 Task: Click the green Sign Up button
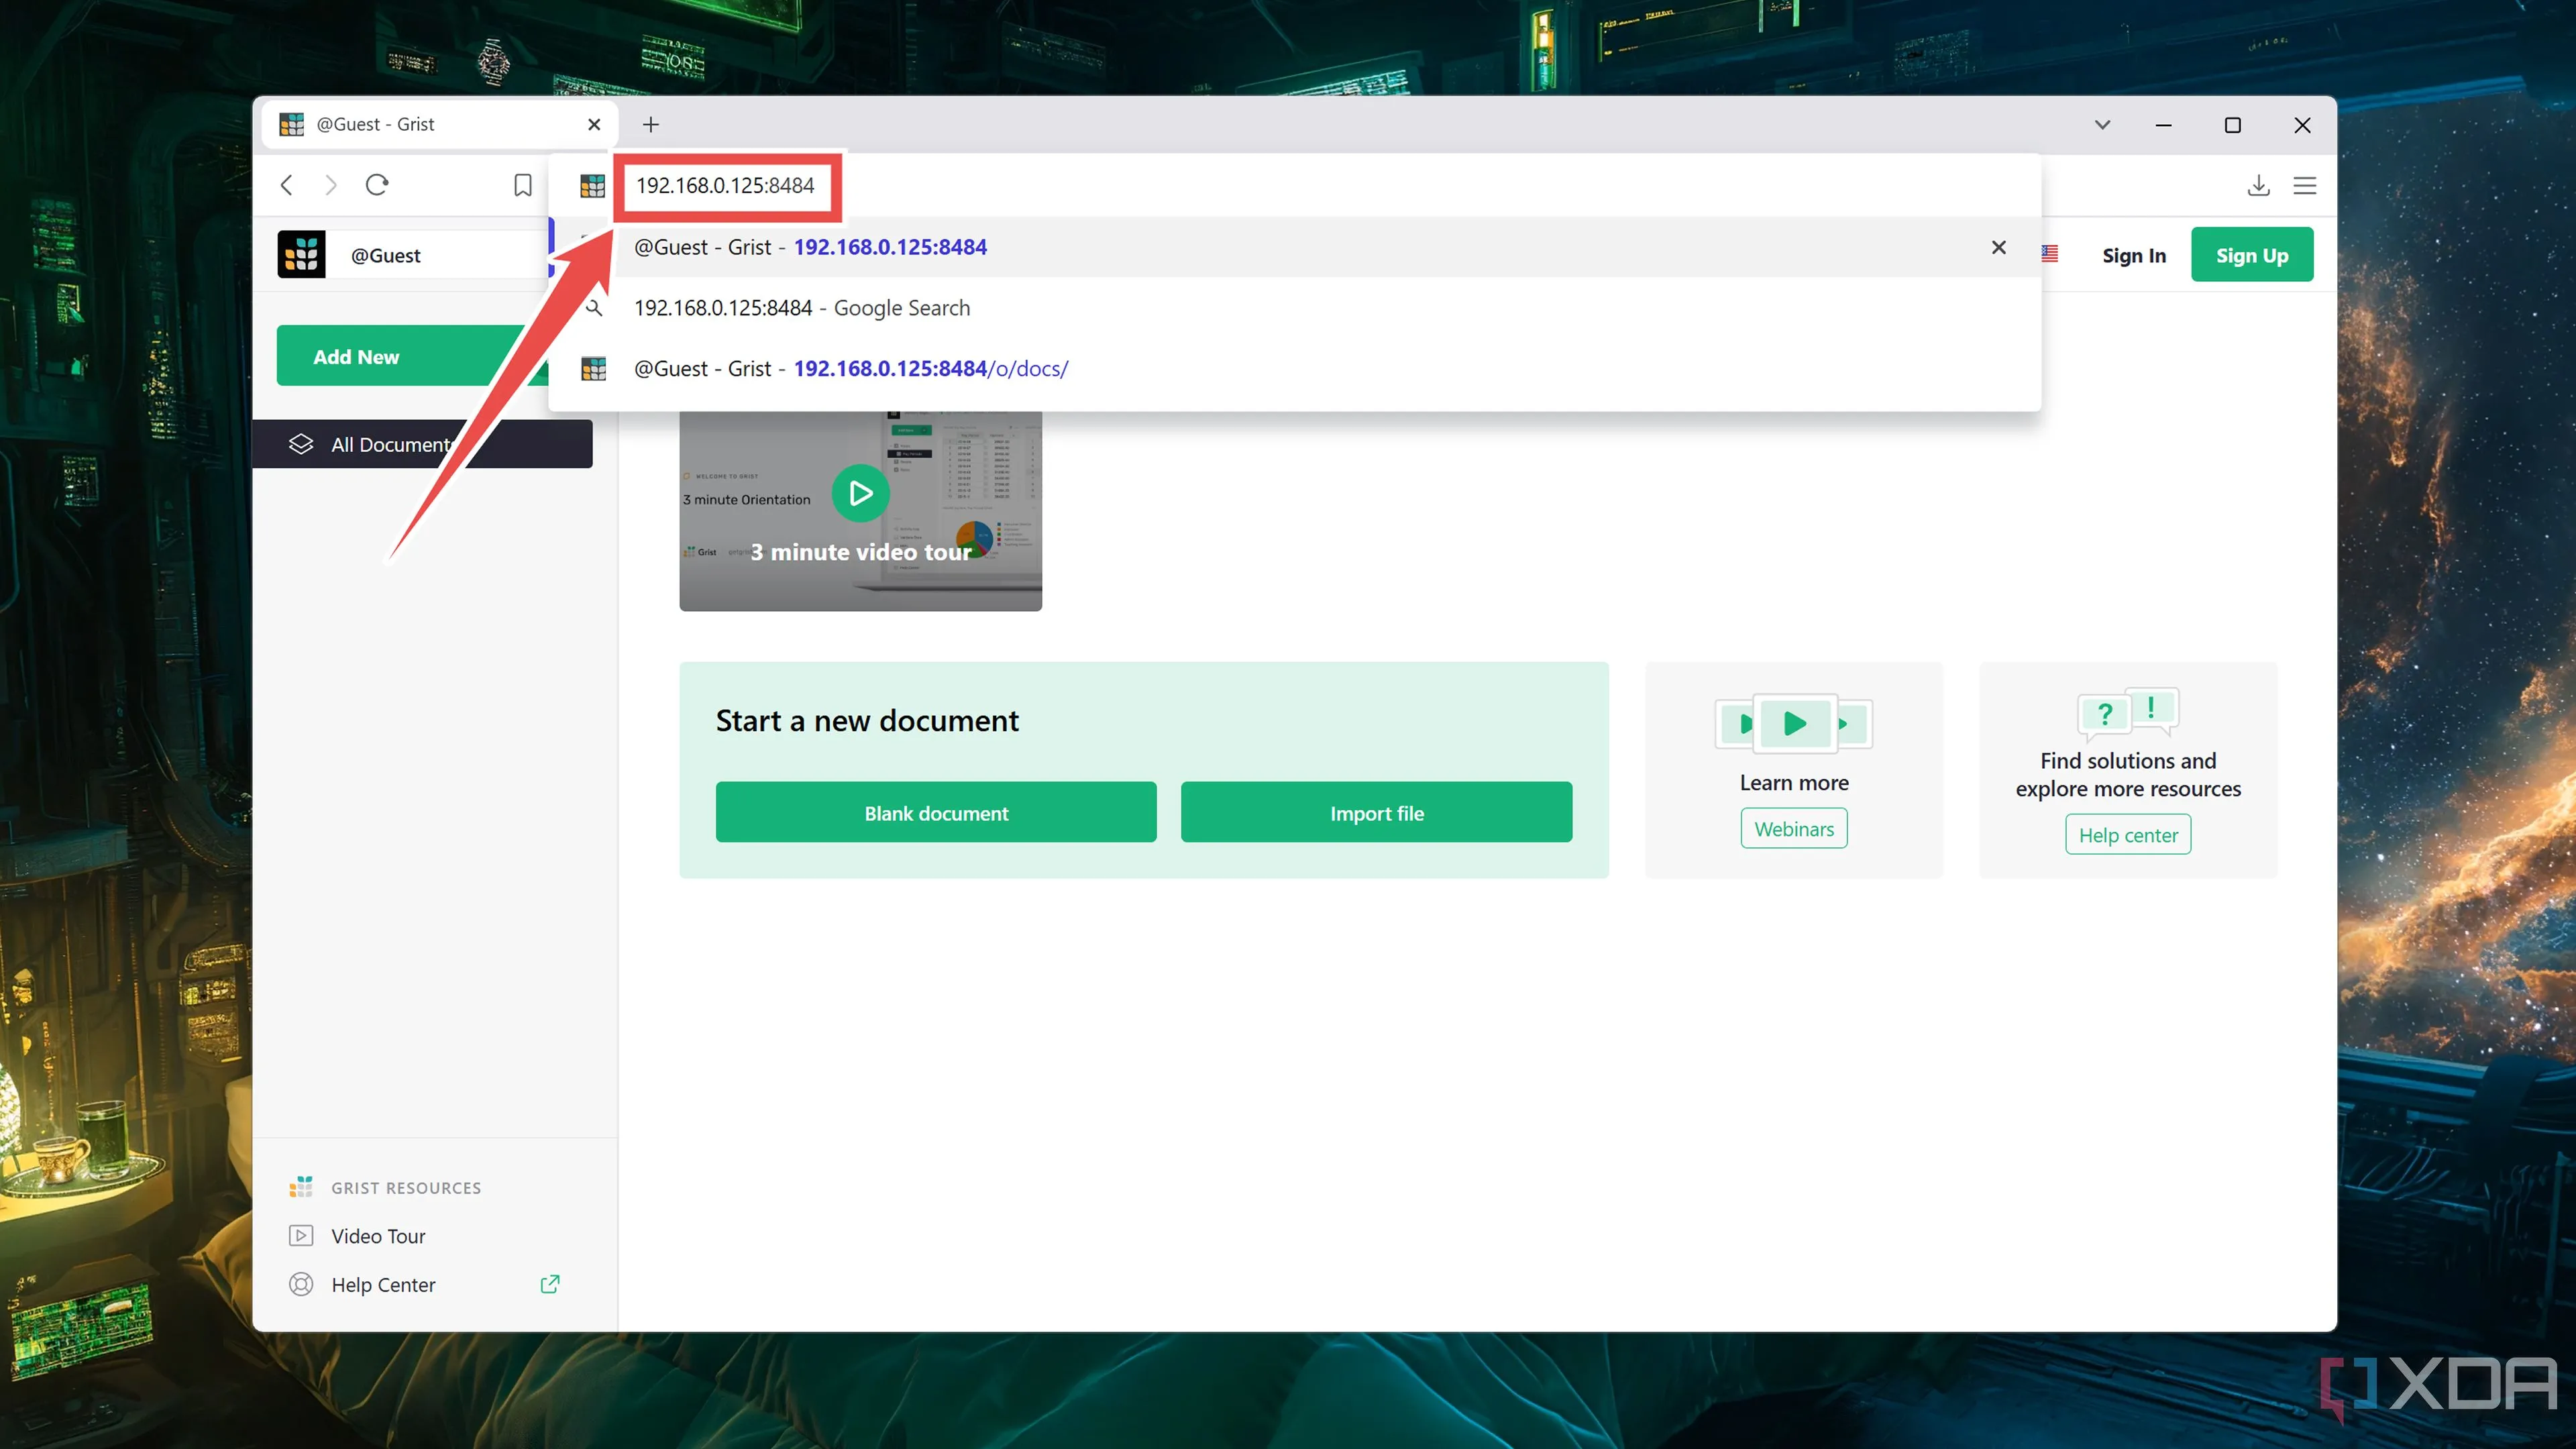pyautogui.click(x=2252, y=254)
